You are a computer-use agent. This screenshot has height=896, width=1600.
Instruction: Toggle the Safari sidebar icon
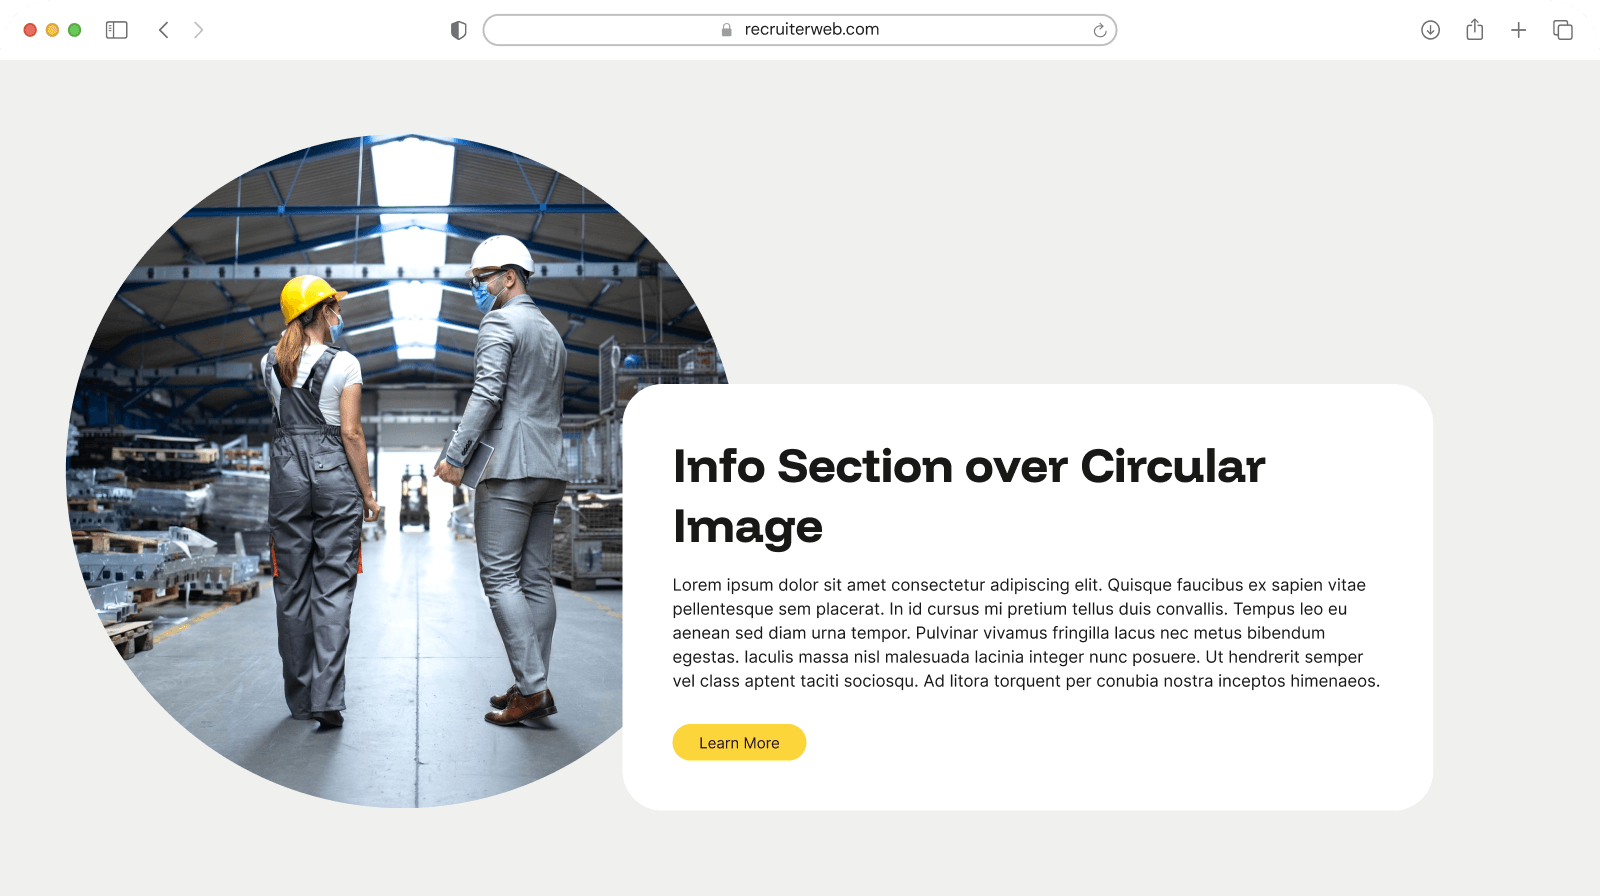point(117,30)
